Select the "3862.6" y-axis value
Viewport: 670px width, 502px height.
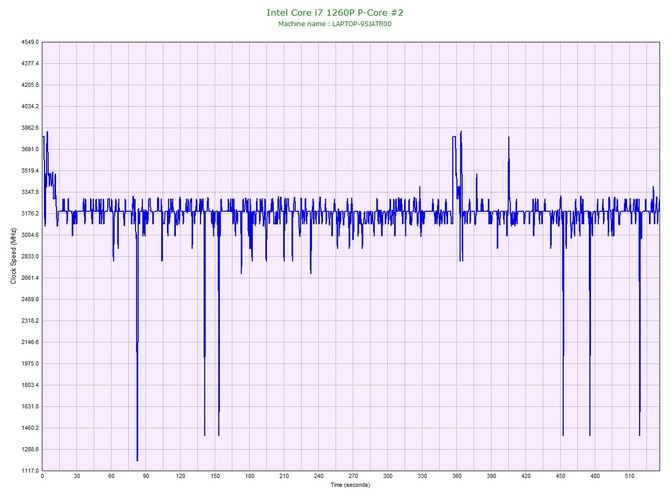[30, 128]
